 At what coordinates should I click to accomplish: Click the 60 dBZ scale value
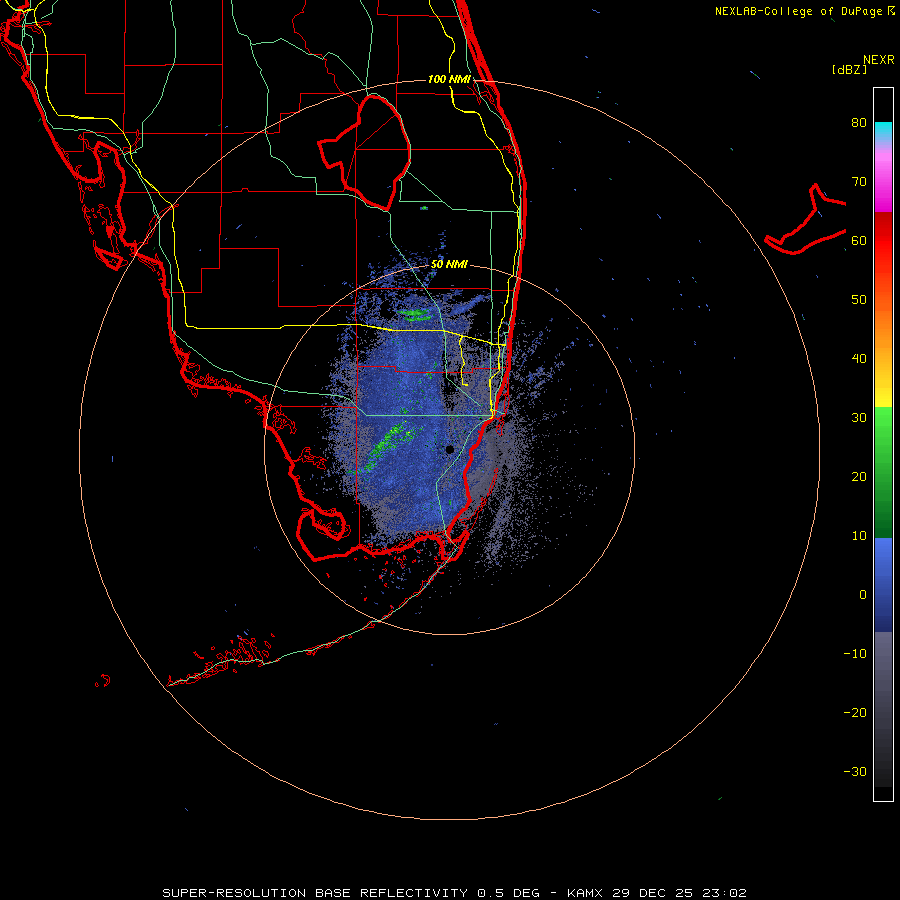coord(859,240)
